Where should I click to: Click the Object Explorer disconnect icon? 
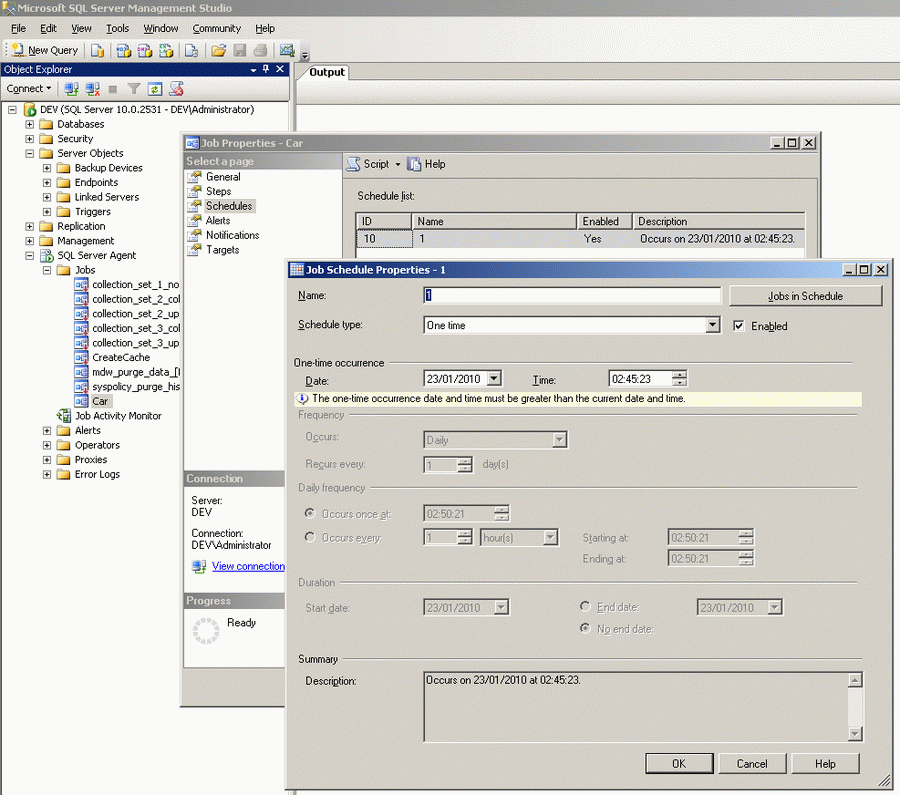92,89
